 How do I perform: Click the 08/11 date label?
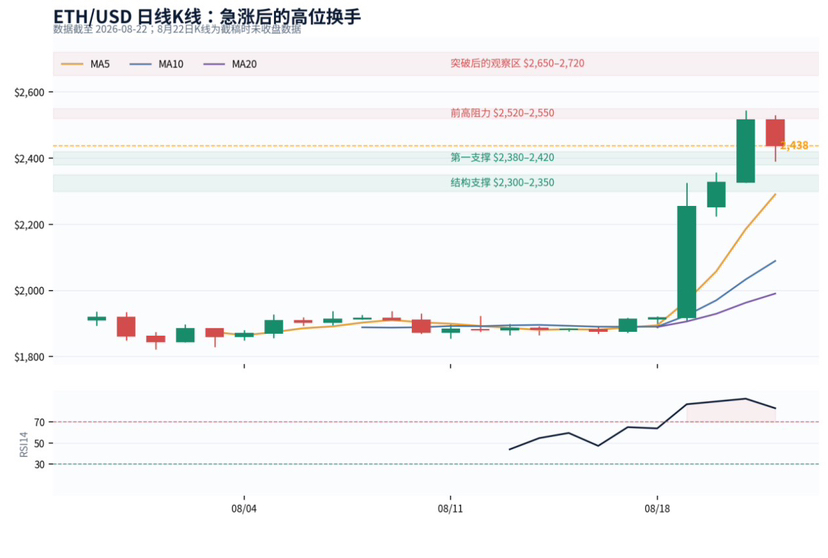[450, 509]
